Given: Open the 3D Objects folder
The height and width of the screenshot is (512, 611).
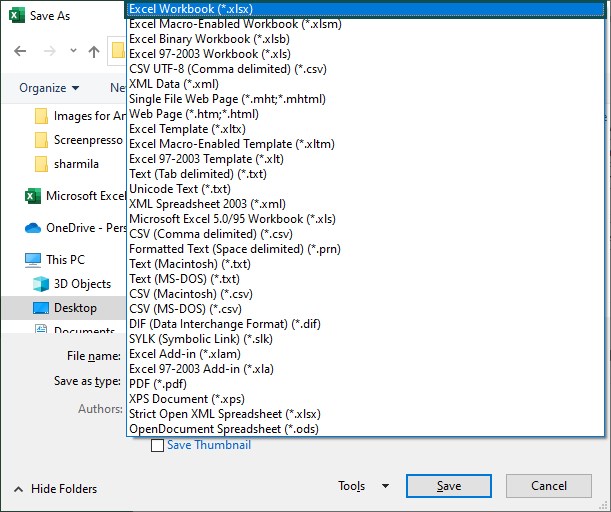Looking at the screenshot, I should point(72,284).
